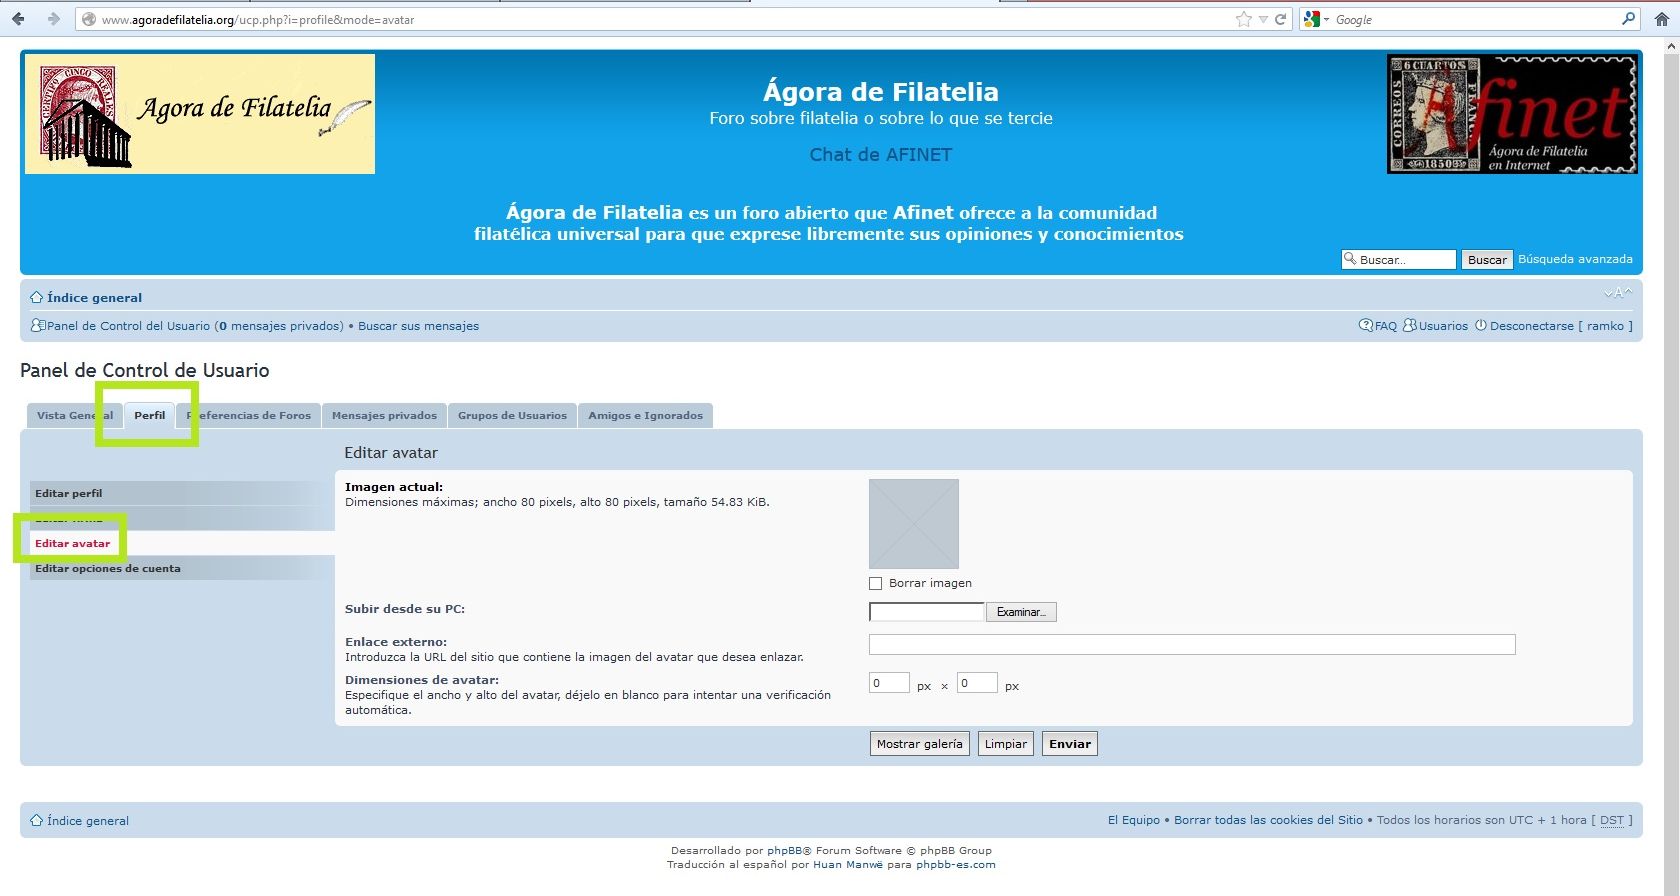Open the phpBB link in footer credits

pos(784,851)
